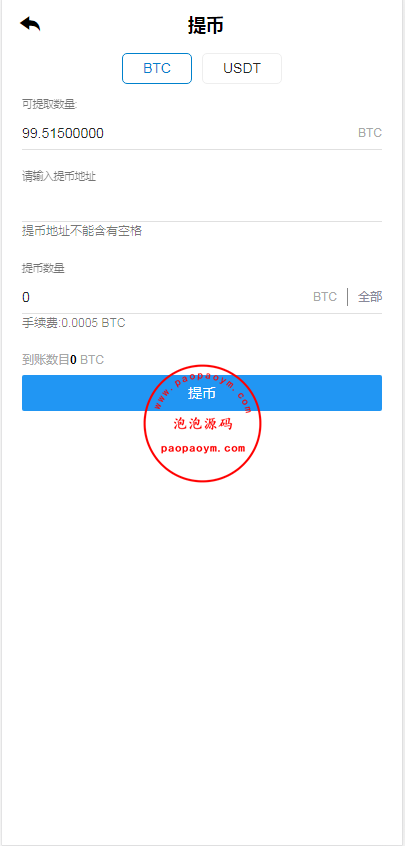Click the 到账数目 0 BTC text
The height and width of the screenshot is (846, 405).
tap(63, 360)
